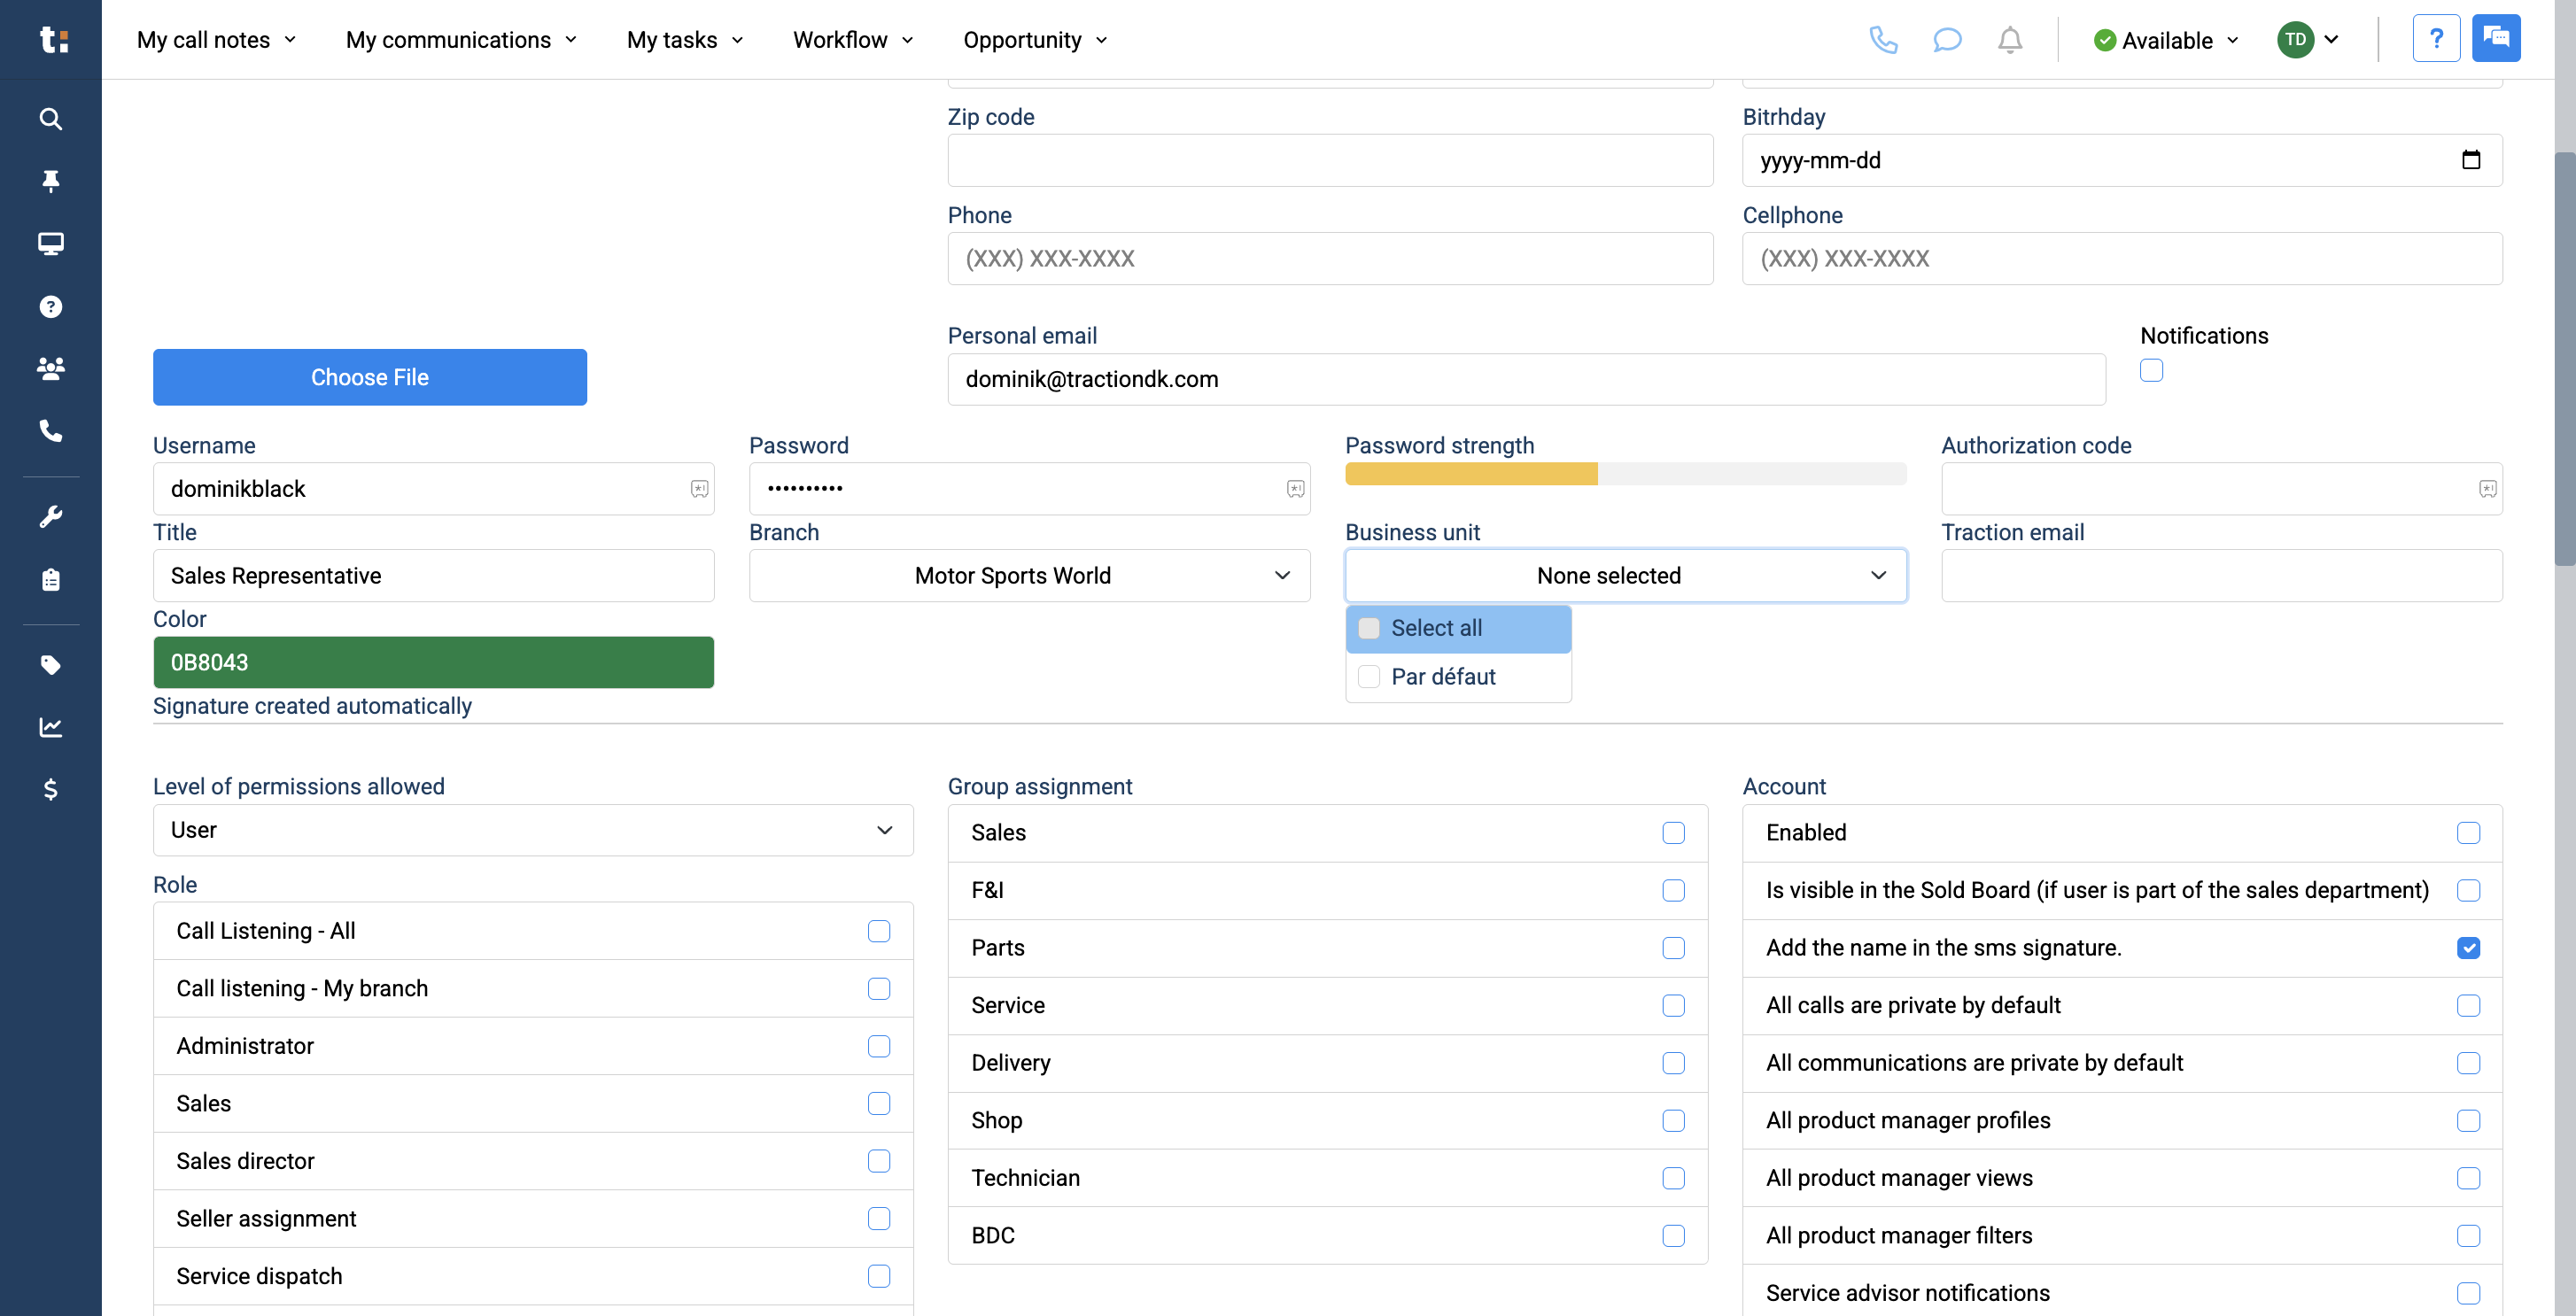Image resolution: width=2576 pixels, height=1316 pixels.
Task: Click the notifications bell icon in the top bar
Action: [x=2010, y=40]
